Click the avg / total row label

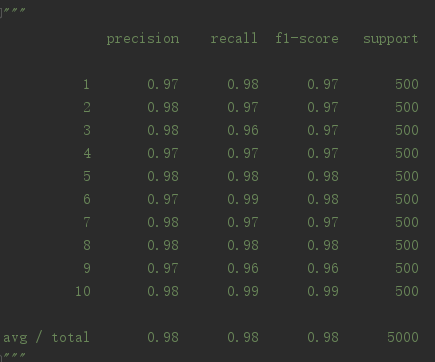pyautogui.click(x=46, y=337)
